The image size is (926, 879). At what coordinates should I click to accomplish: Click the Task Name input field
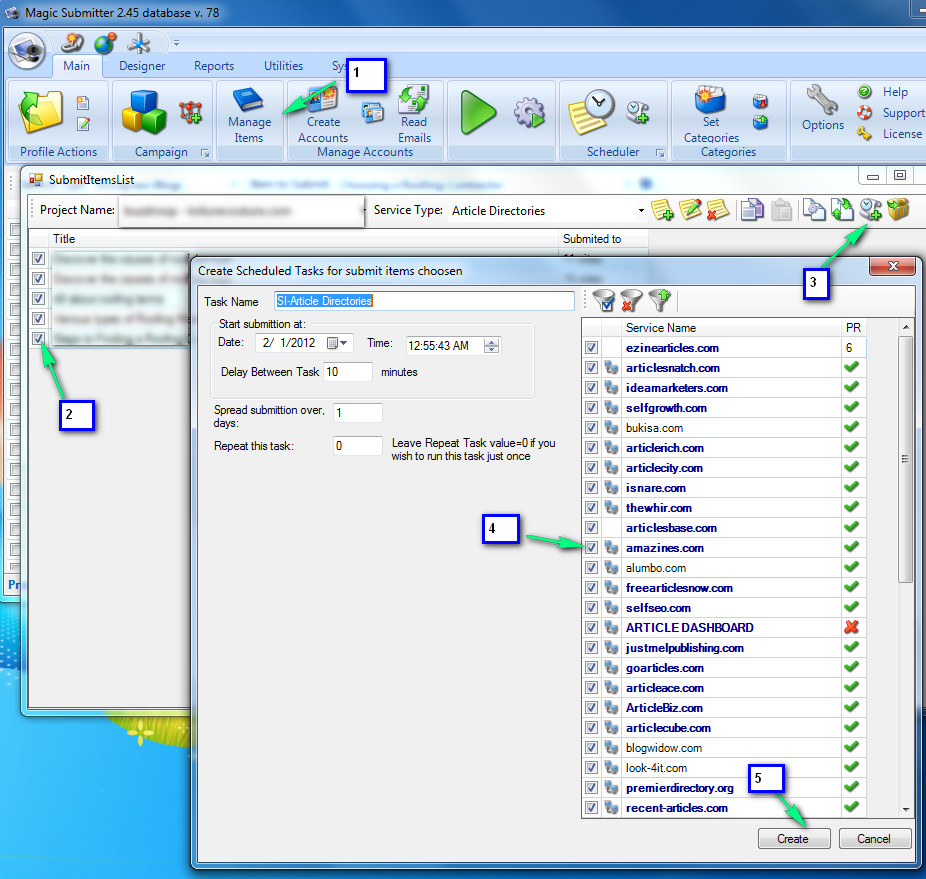424,301
